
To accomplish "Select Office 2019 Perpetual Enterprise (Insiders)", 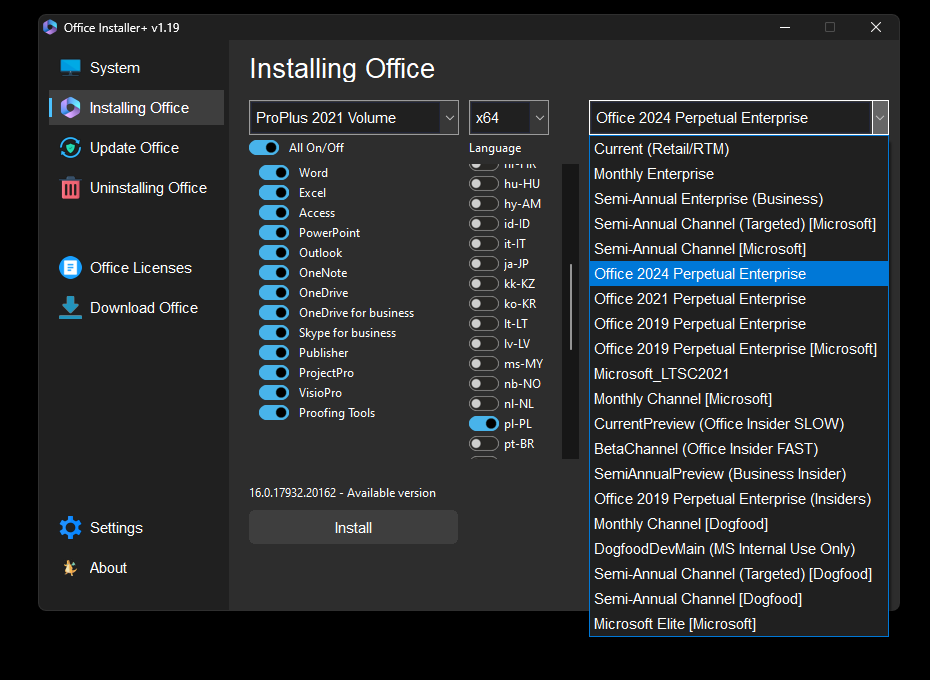I will click(738, 499).
